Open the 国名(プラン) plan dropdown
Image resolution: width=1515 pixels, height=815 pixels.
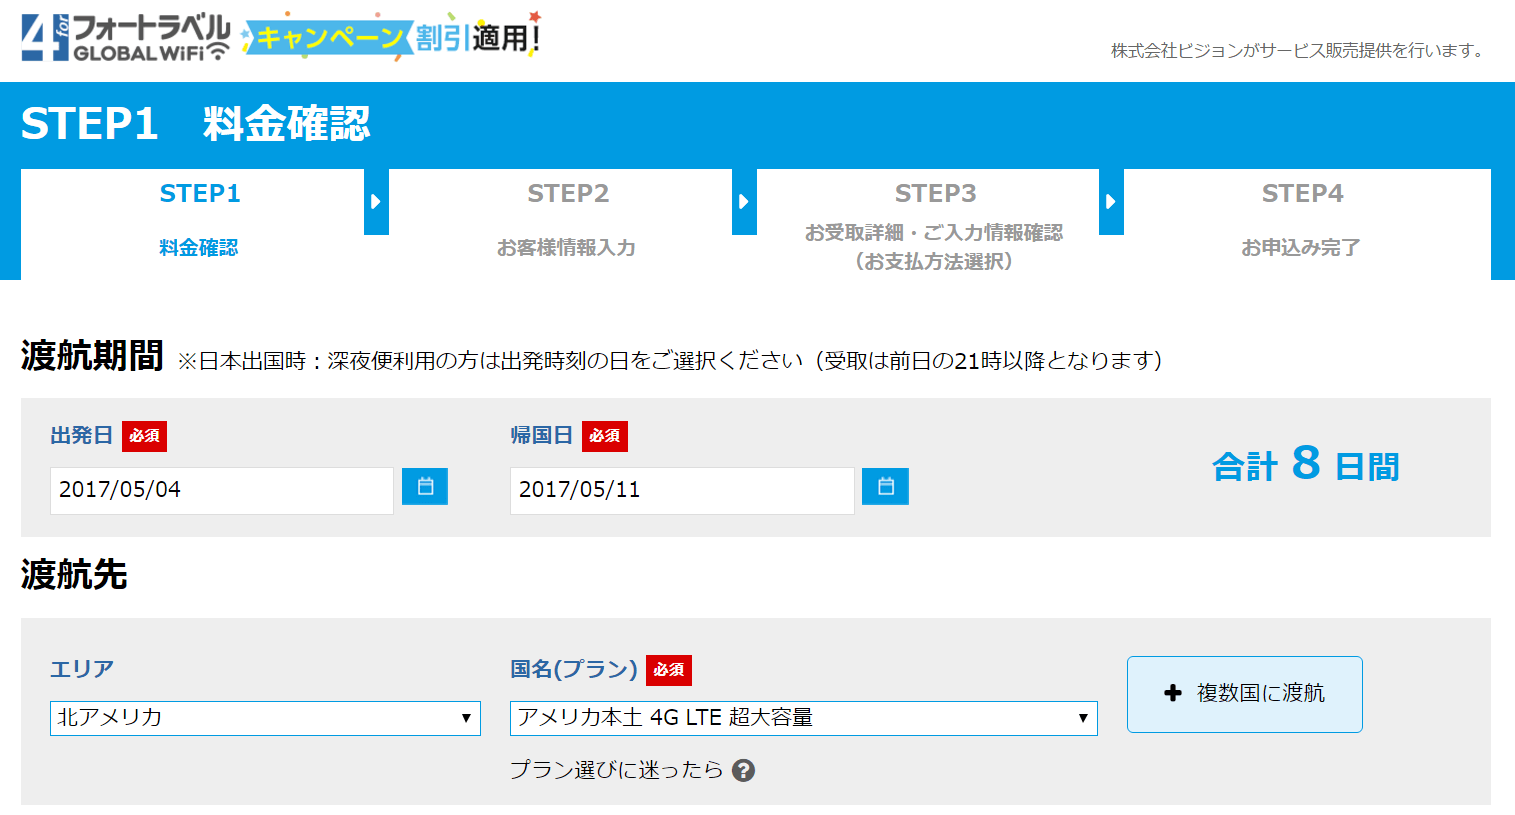pyautogui.click(x=803, y=718)
